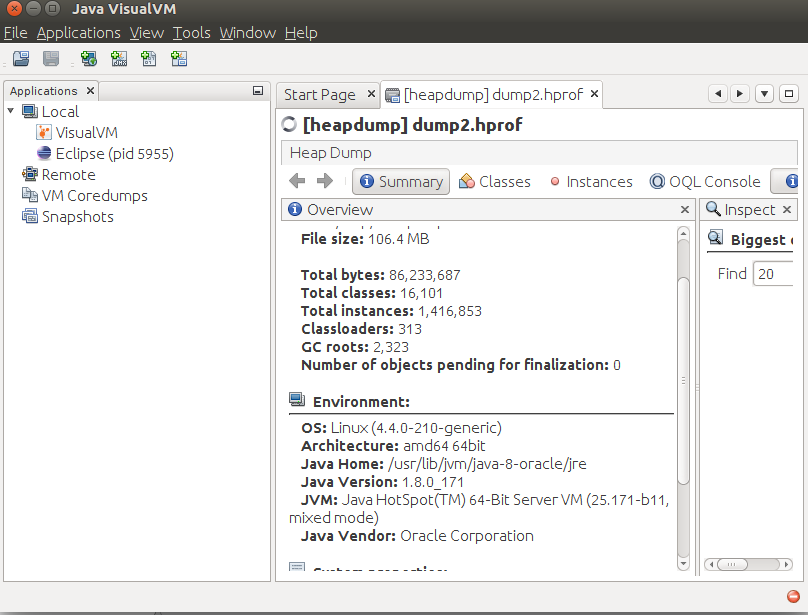Image resolution: width=808 pixels, height=615 pixels.
Task: Close the Overview section
Action: point(685,209)
